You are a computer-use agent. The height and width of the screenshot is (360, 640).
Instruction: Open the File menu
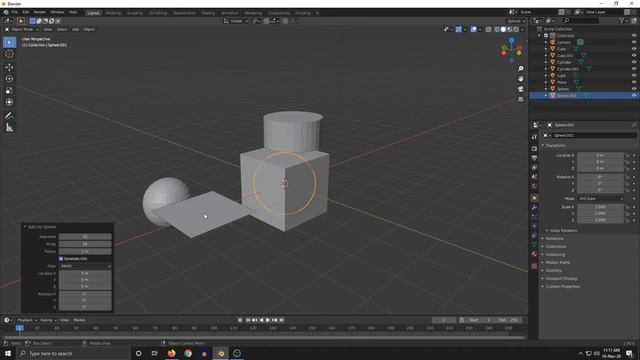pos(15,12)
